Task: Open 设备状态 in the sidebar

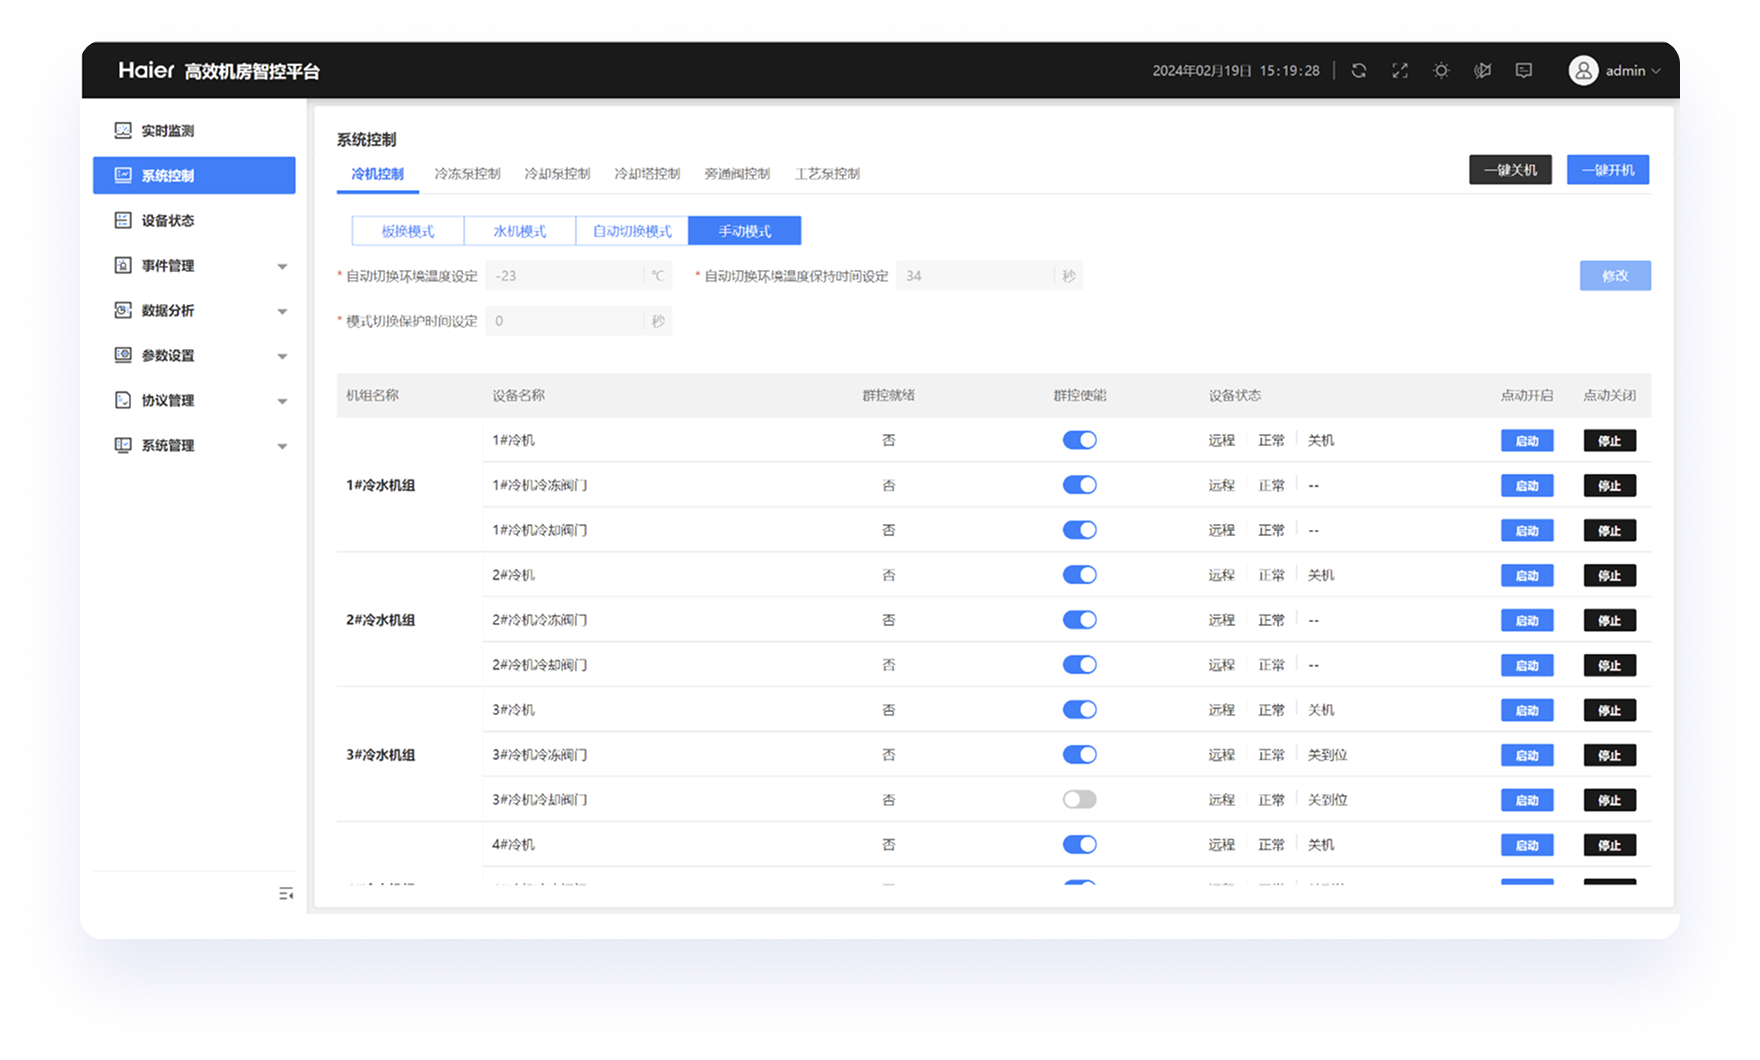Action: click(x=168, y=221)
